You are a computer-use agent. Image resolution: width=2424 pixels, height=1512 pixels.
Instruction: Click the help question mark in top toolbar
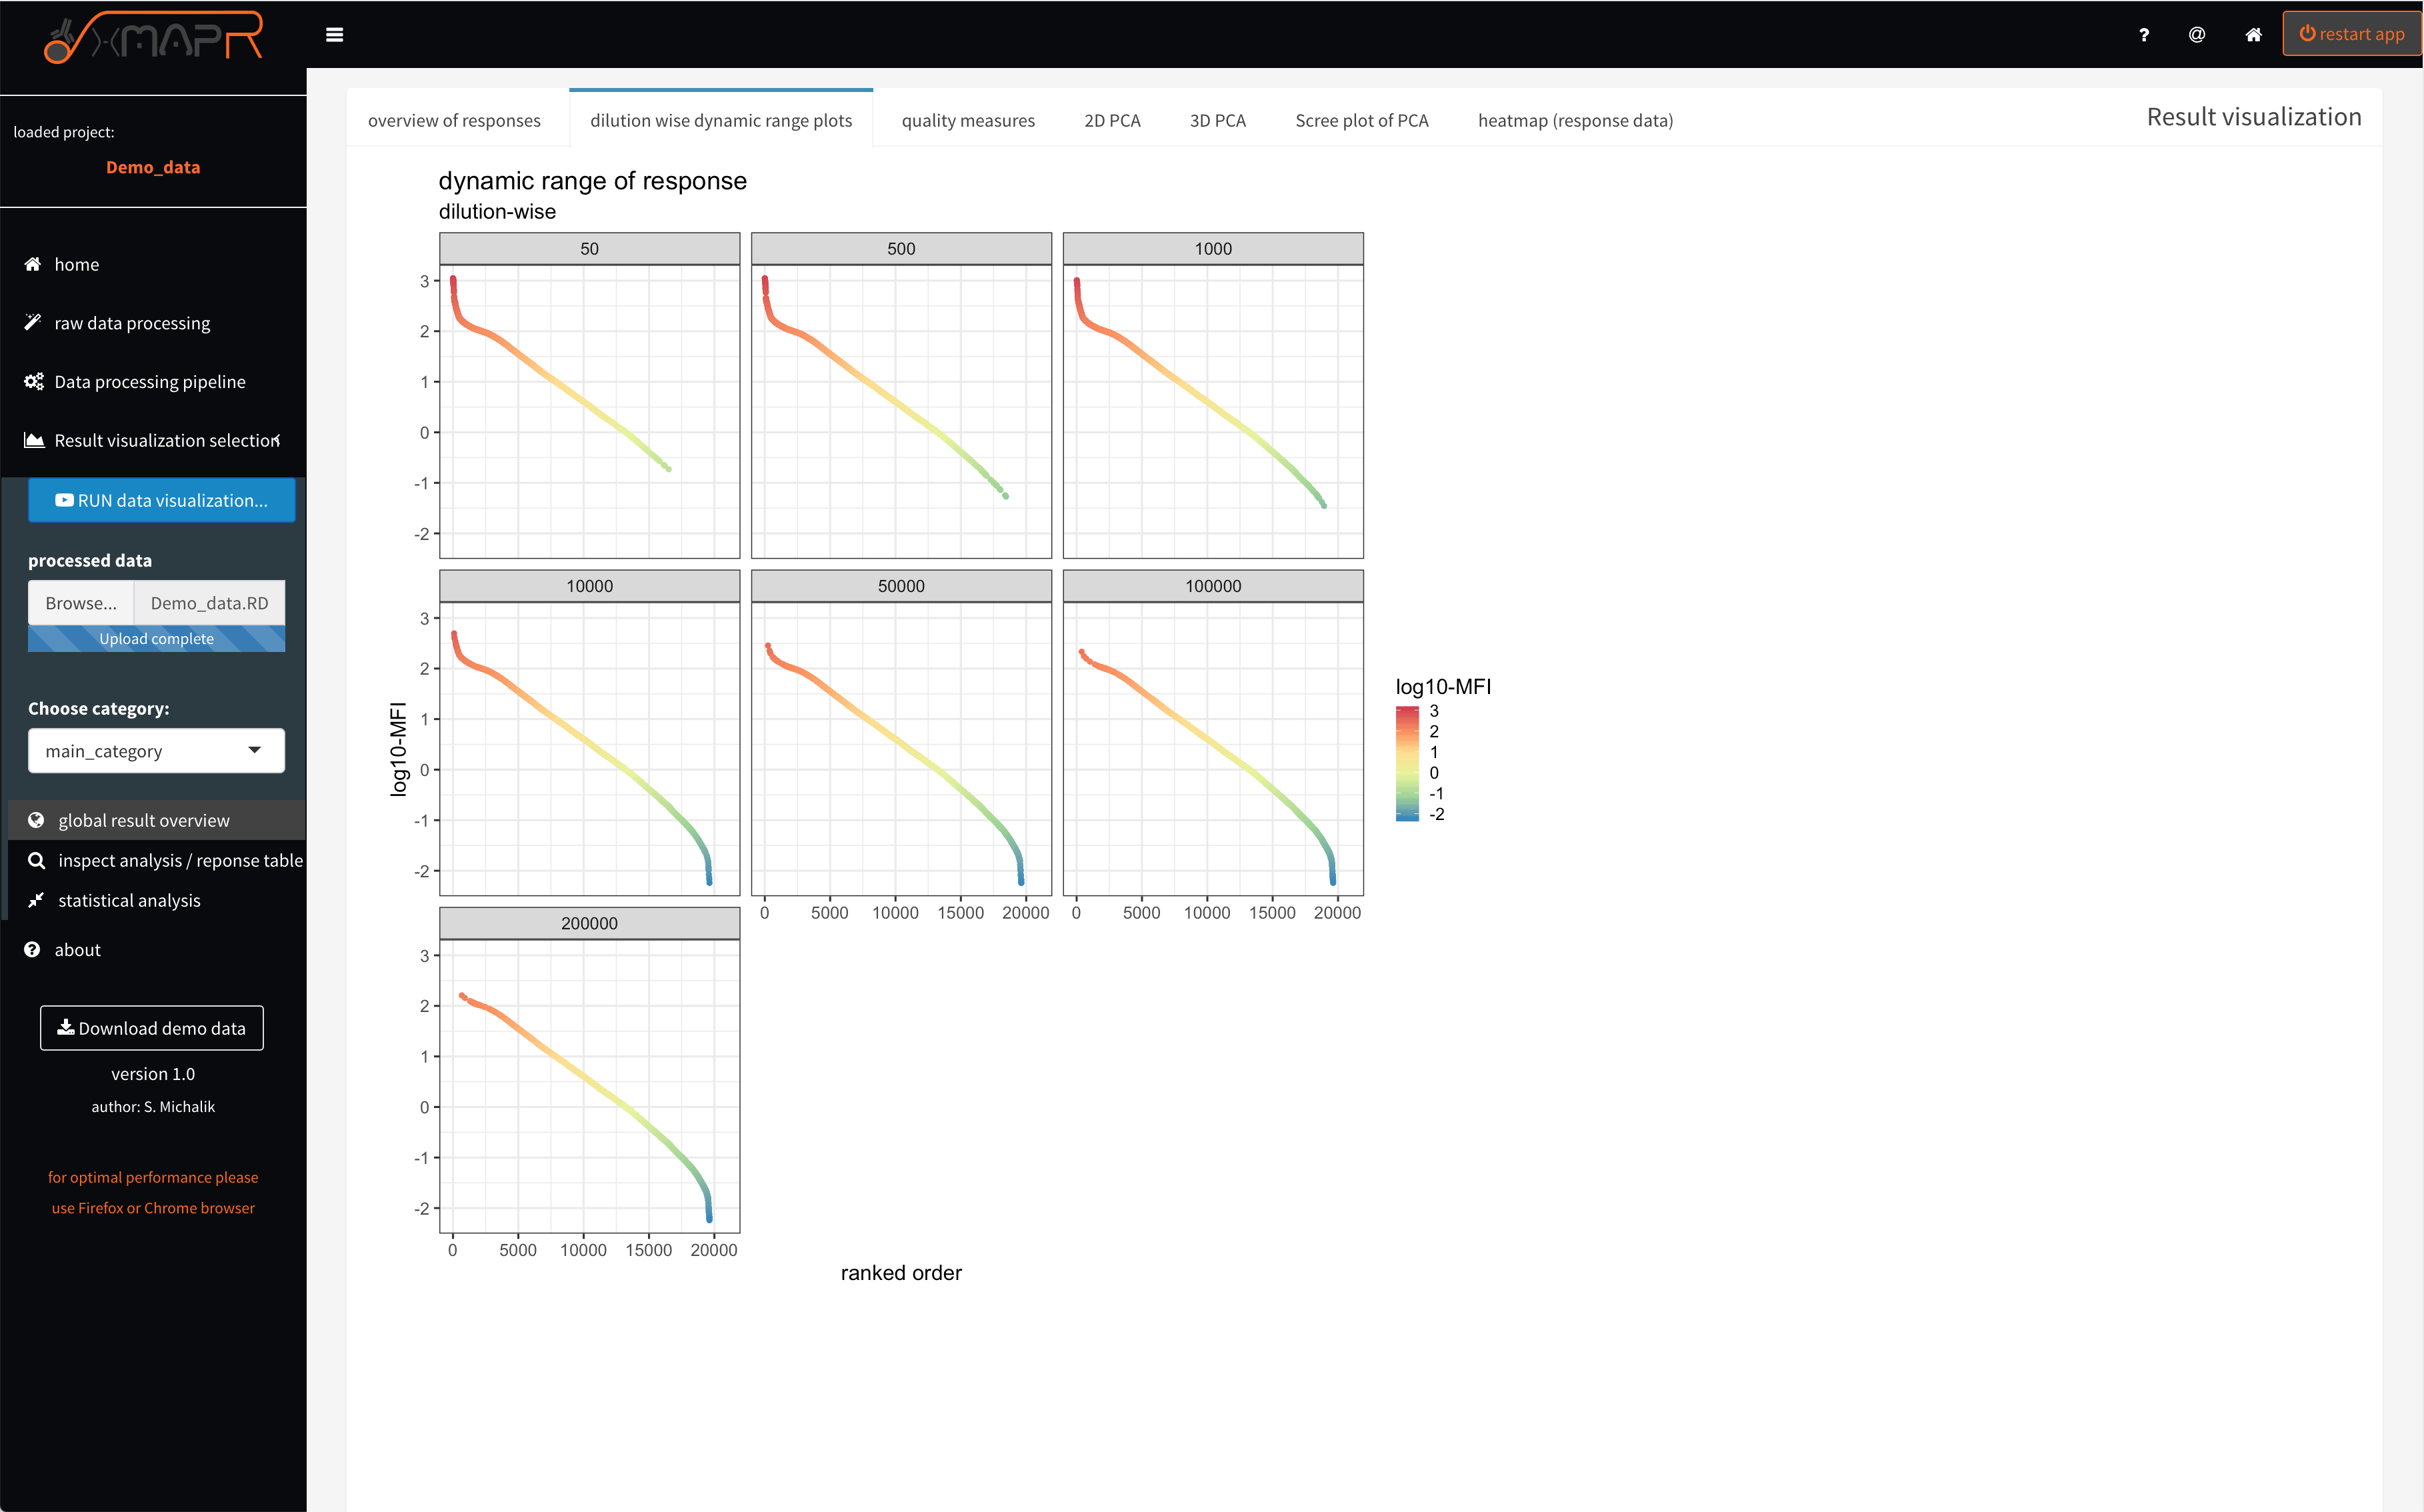click(2144, 34)
